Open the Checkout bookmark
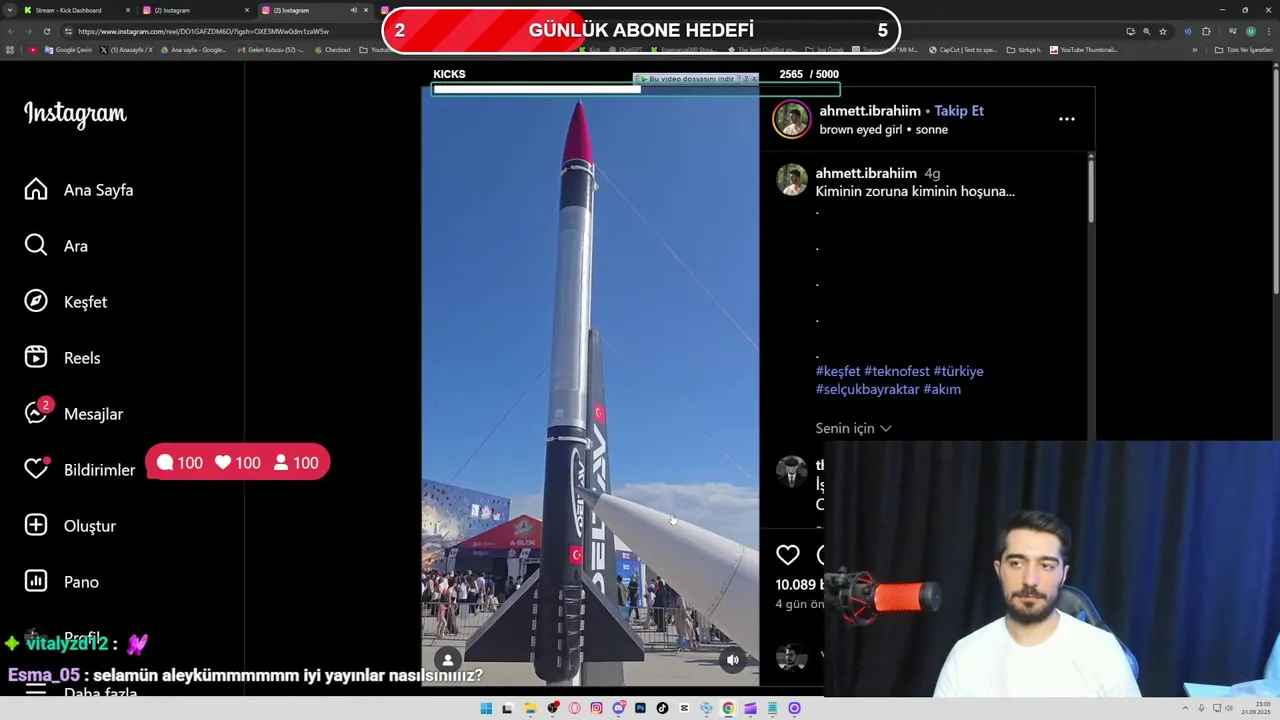1280x720 pixels. click(332, 50)
